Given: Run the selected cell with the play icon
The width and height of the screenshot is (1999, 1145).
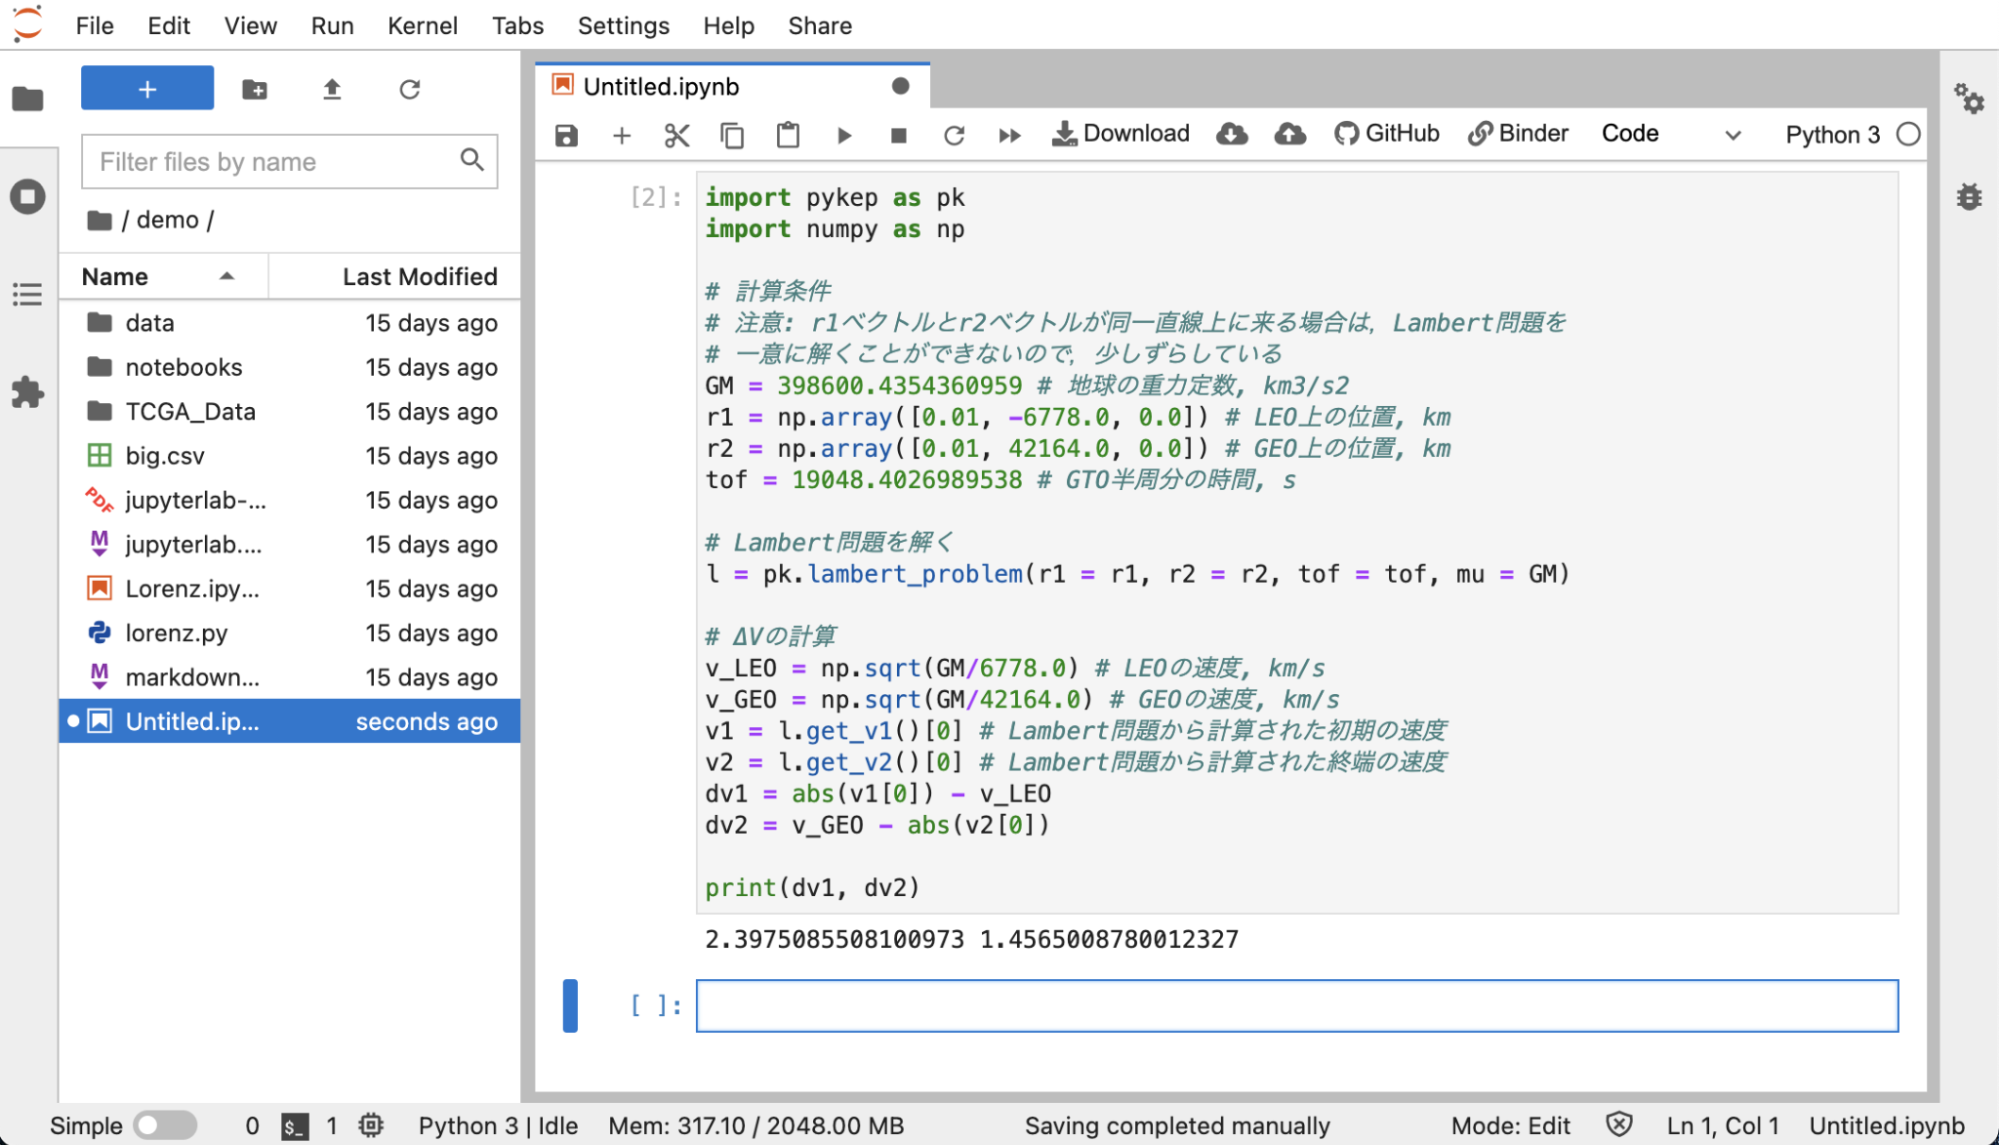Looking at the screenshot, I should pos(844,135).
